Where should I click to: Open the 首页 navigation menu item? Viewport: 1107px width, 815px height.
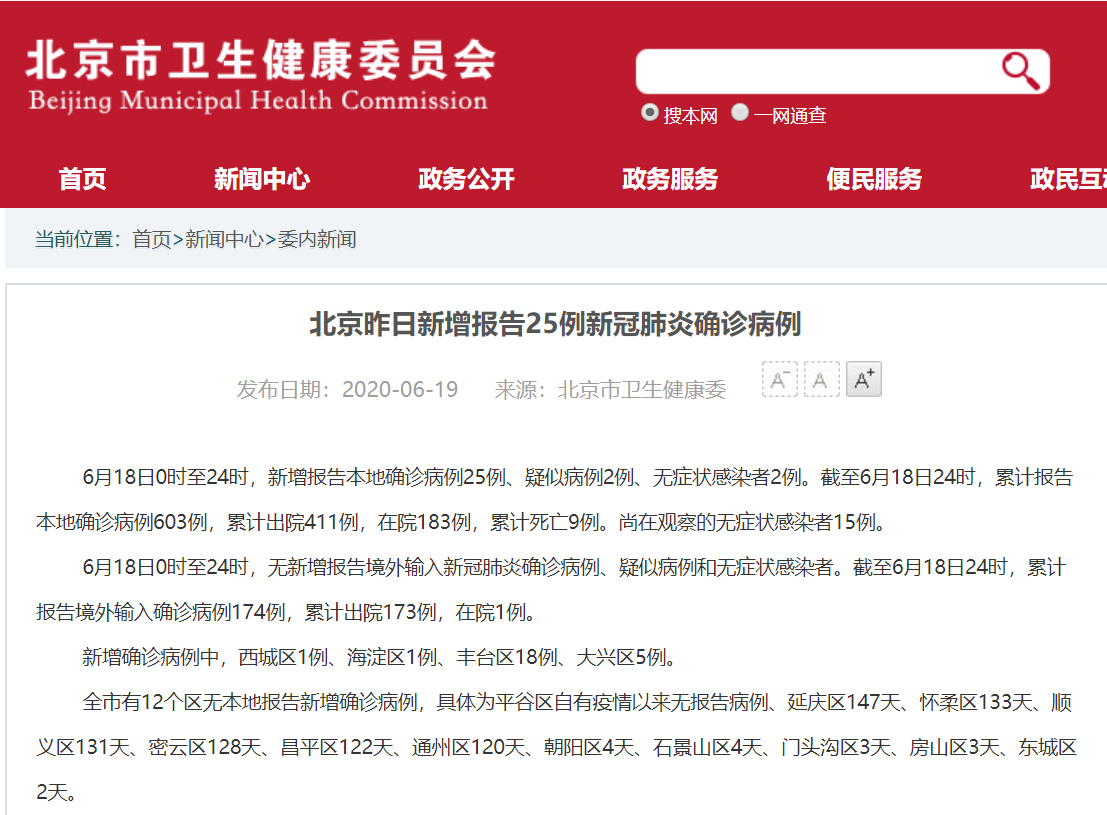82,179
